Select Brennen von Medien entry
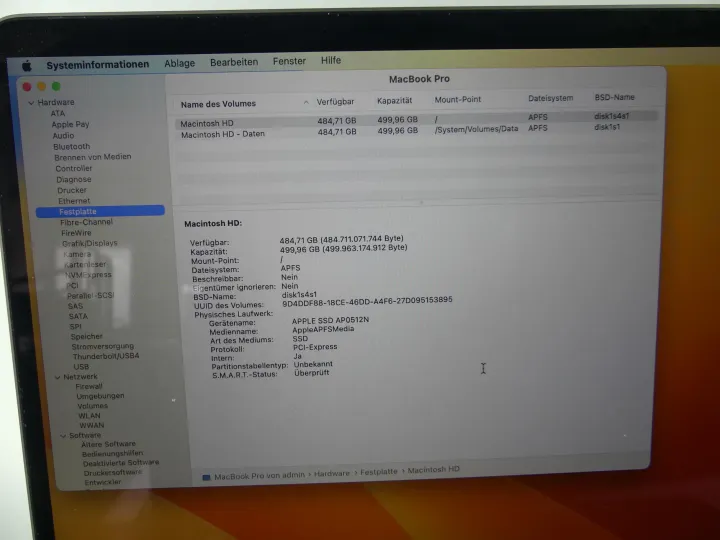This screenshot has width=720, height=540. [93, 157]
